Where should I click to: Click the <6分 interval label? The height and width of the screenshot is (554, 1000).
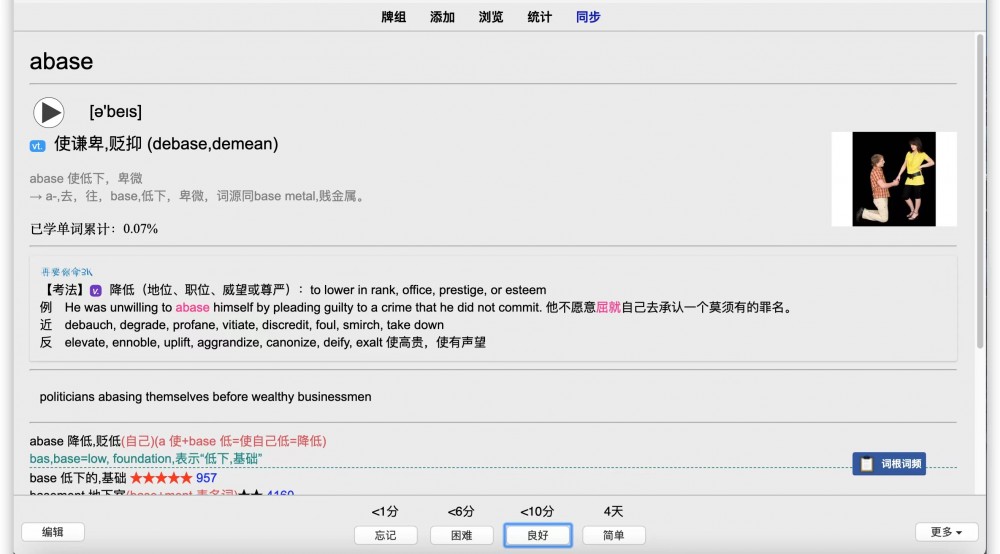(x=461, y=511)
